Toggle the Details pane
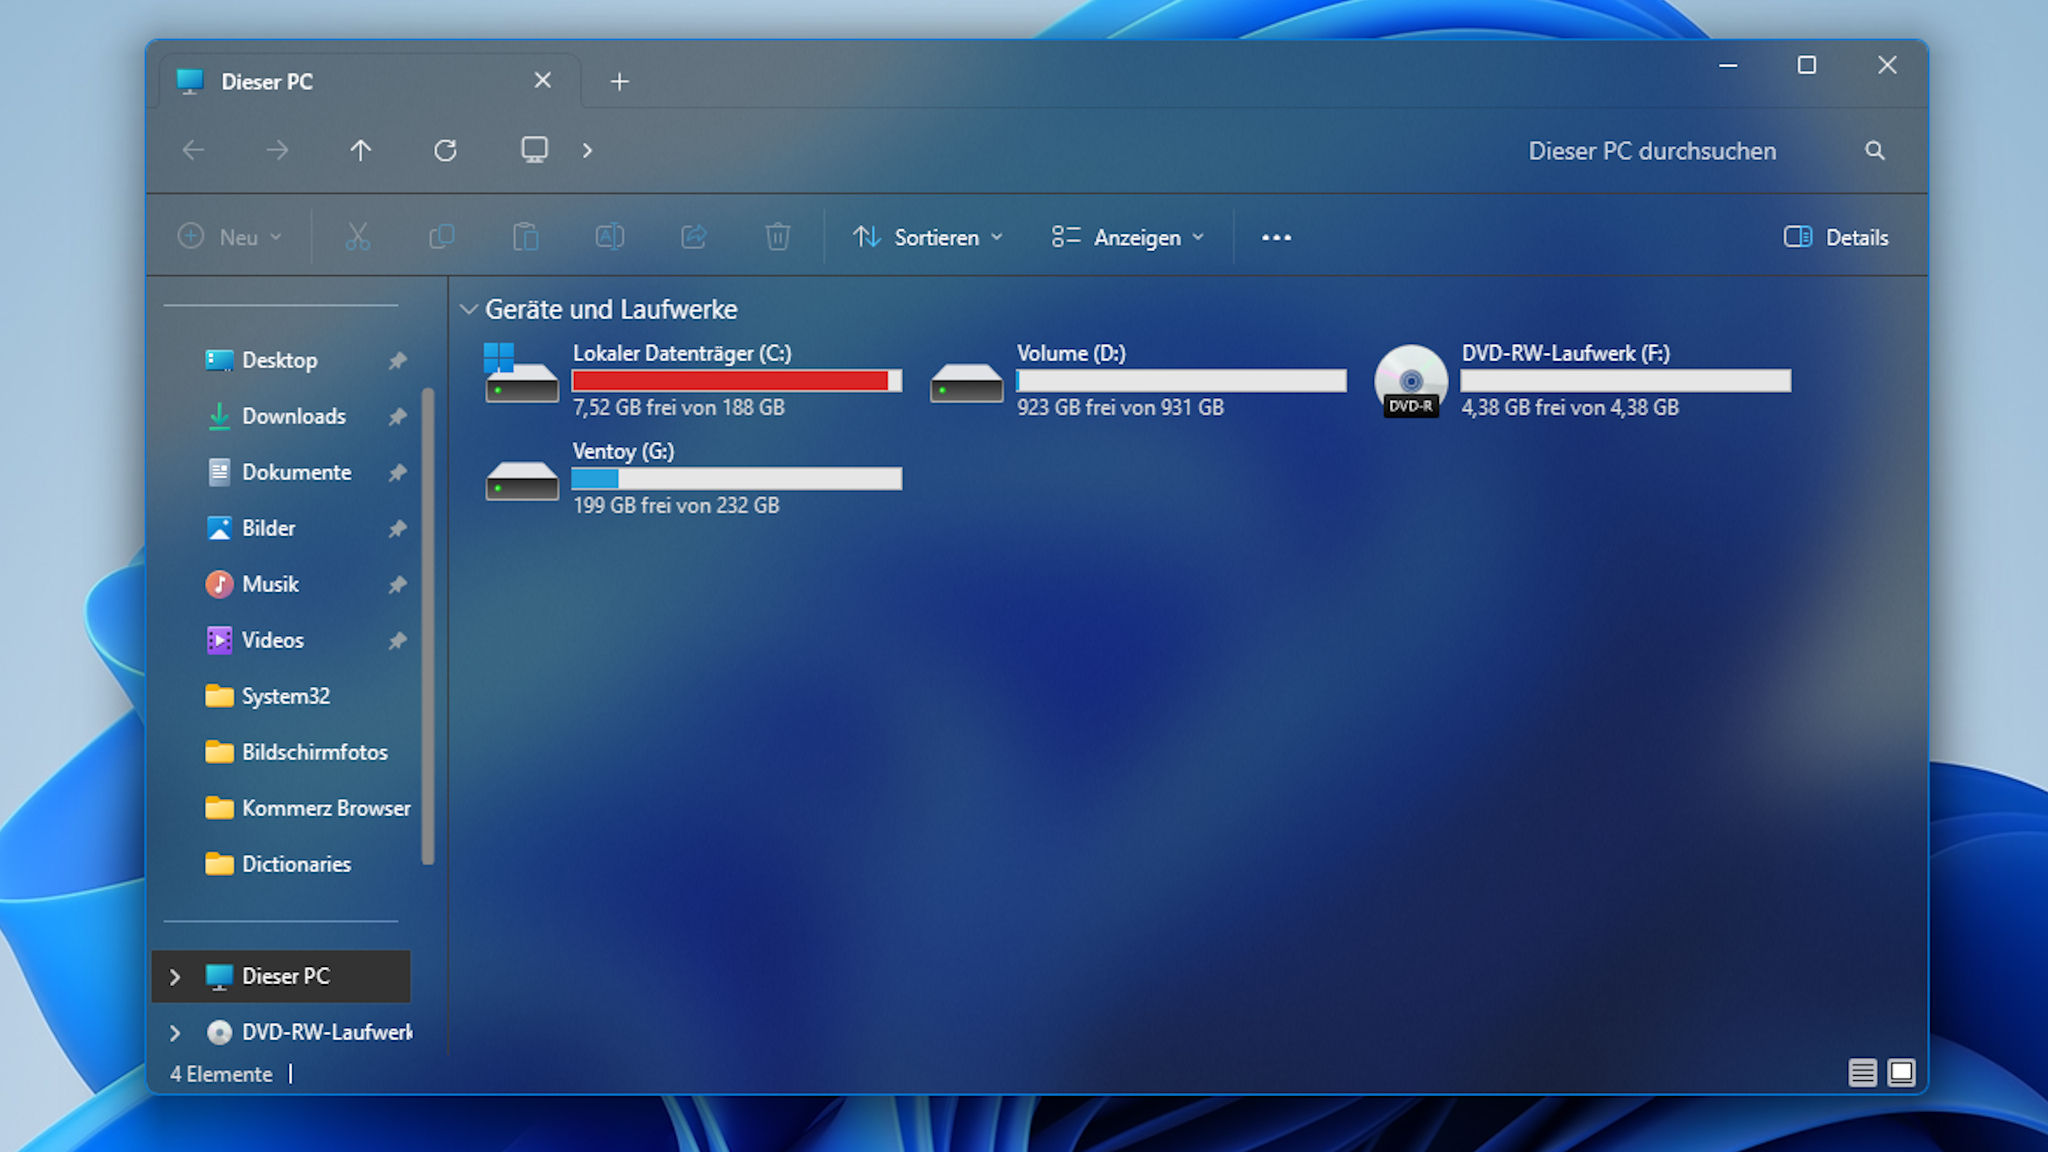The width and height of the screenshot is (2048, 1152). click(x=1836, y=237)
